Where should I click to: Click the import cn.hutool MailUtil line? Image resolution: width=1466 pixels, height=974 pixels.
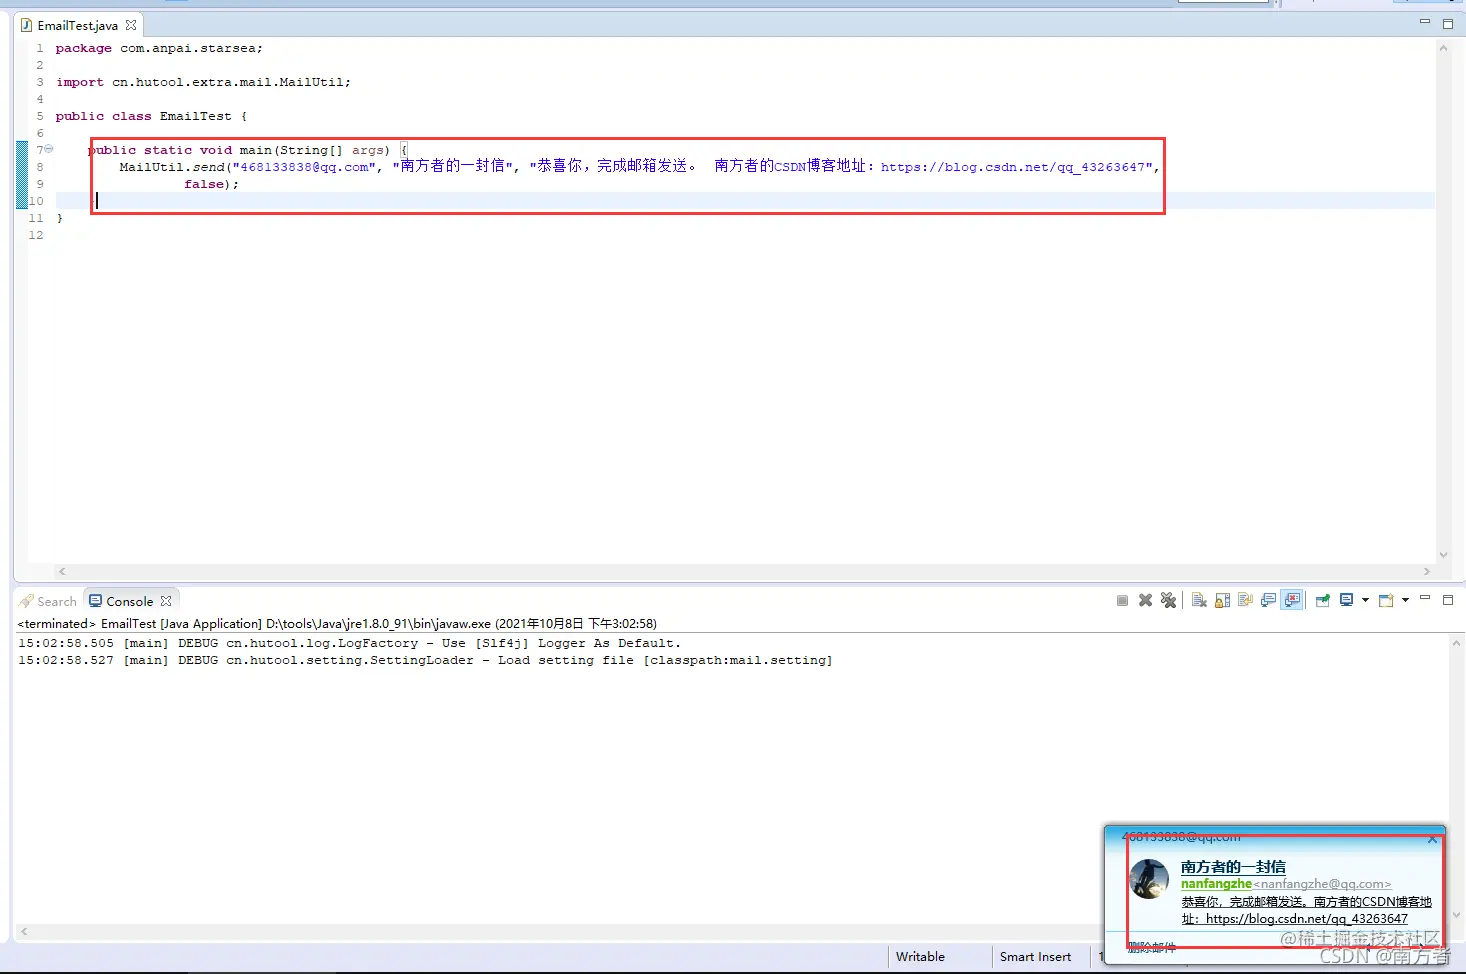click(x=203, y=82)
